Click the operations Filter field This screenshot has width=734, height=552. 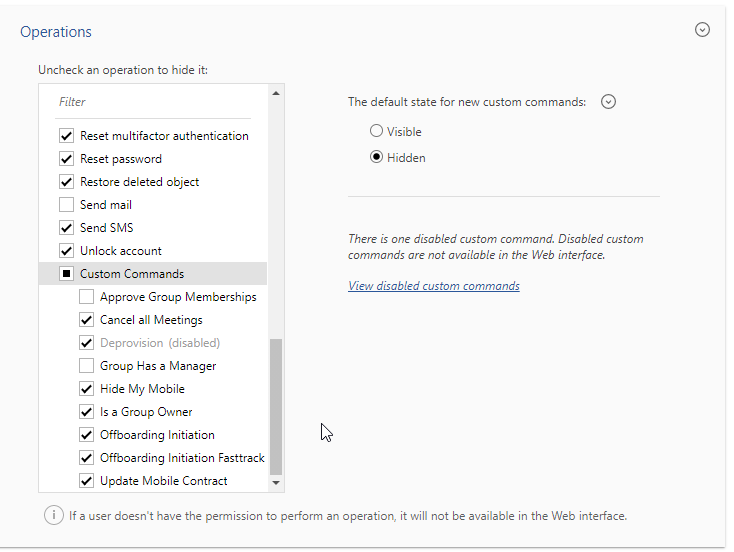(x=154, y=102)
